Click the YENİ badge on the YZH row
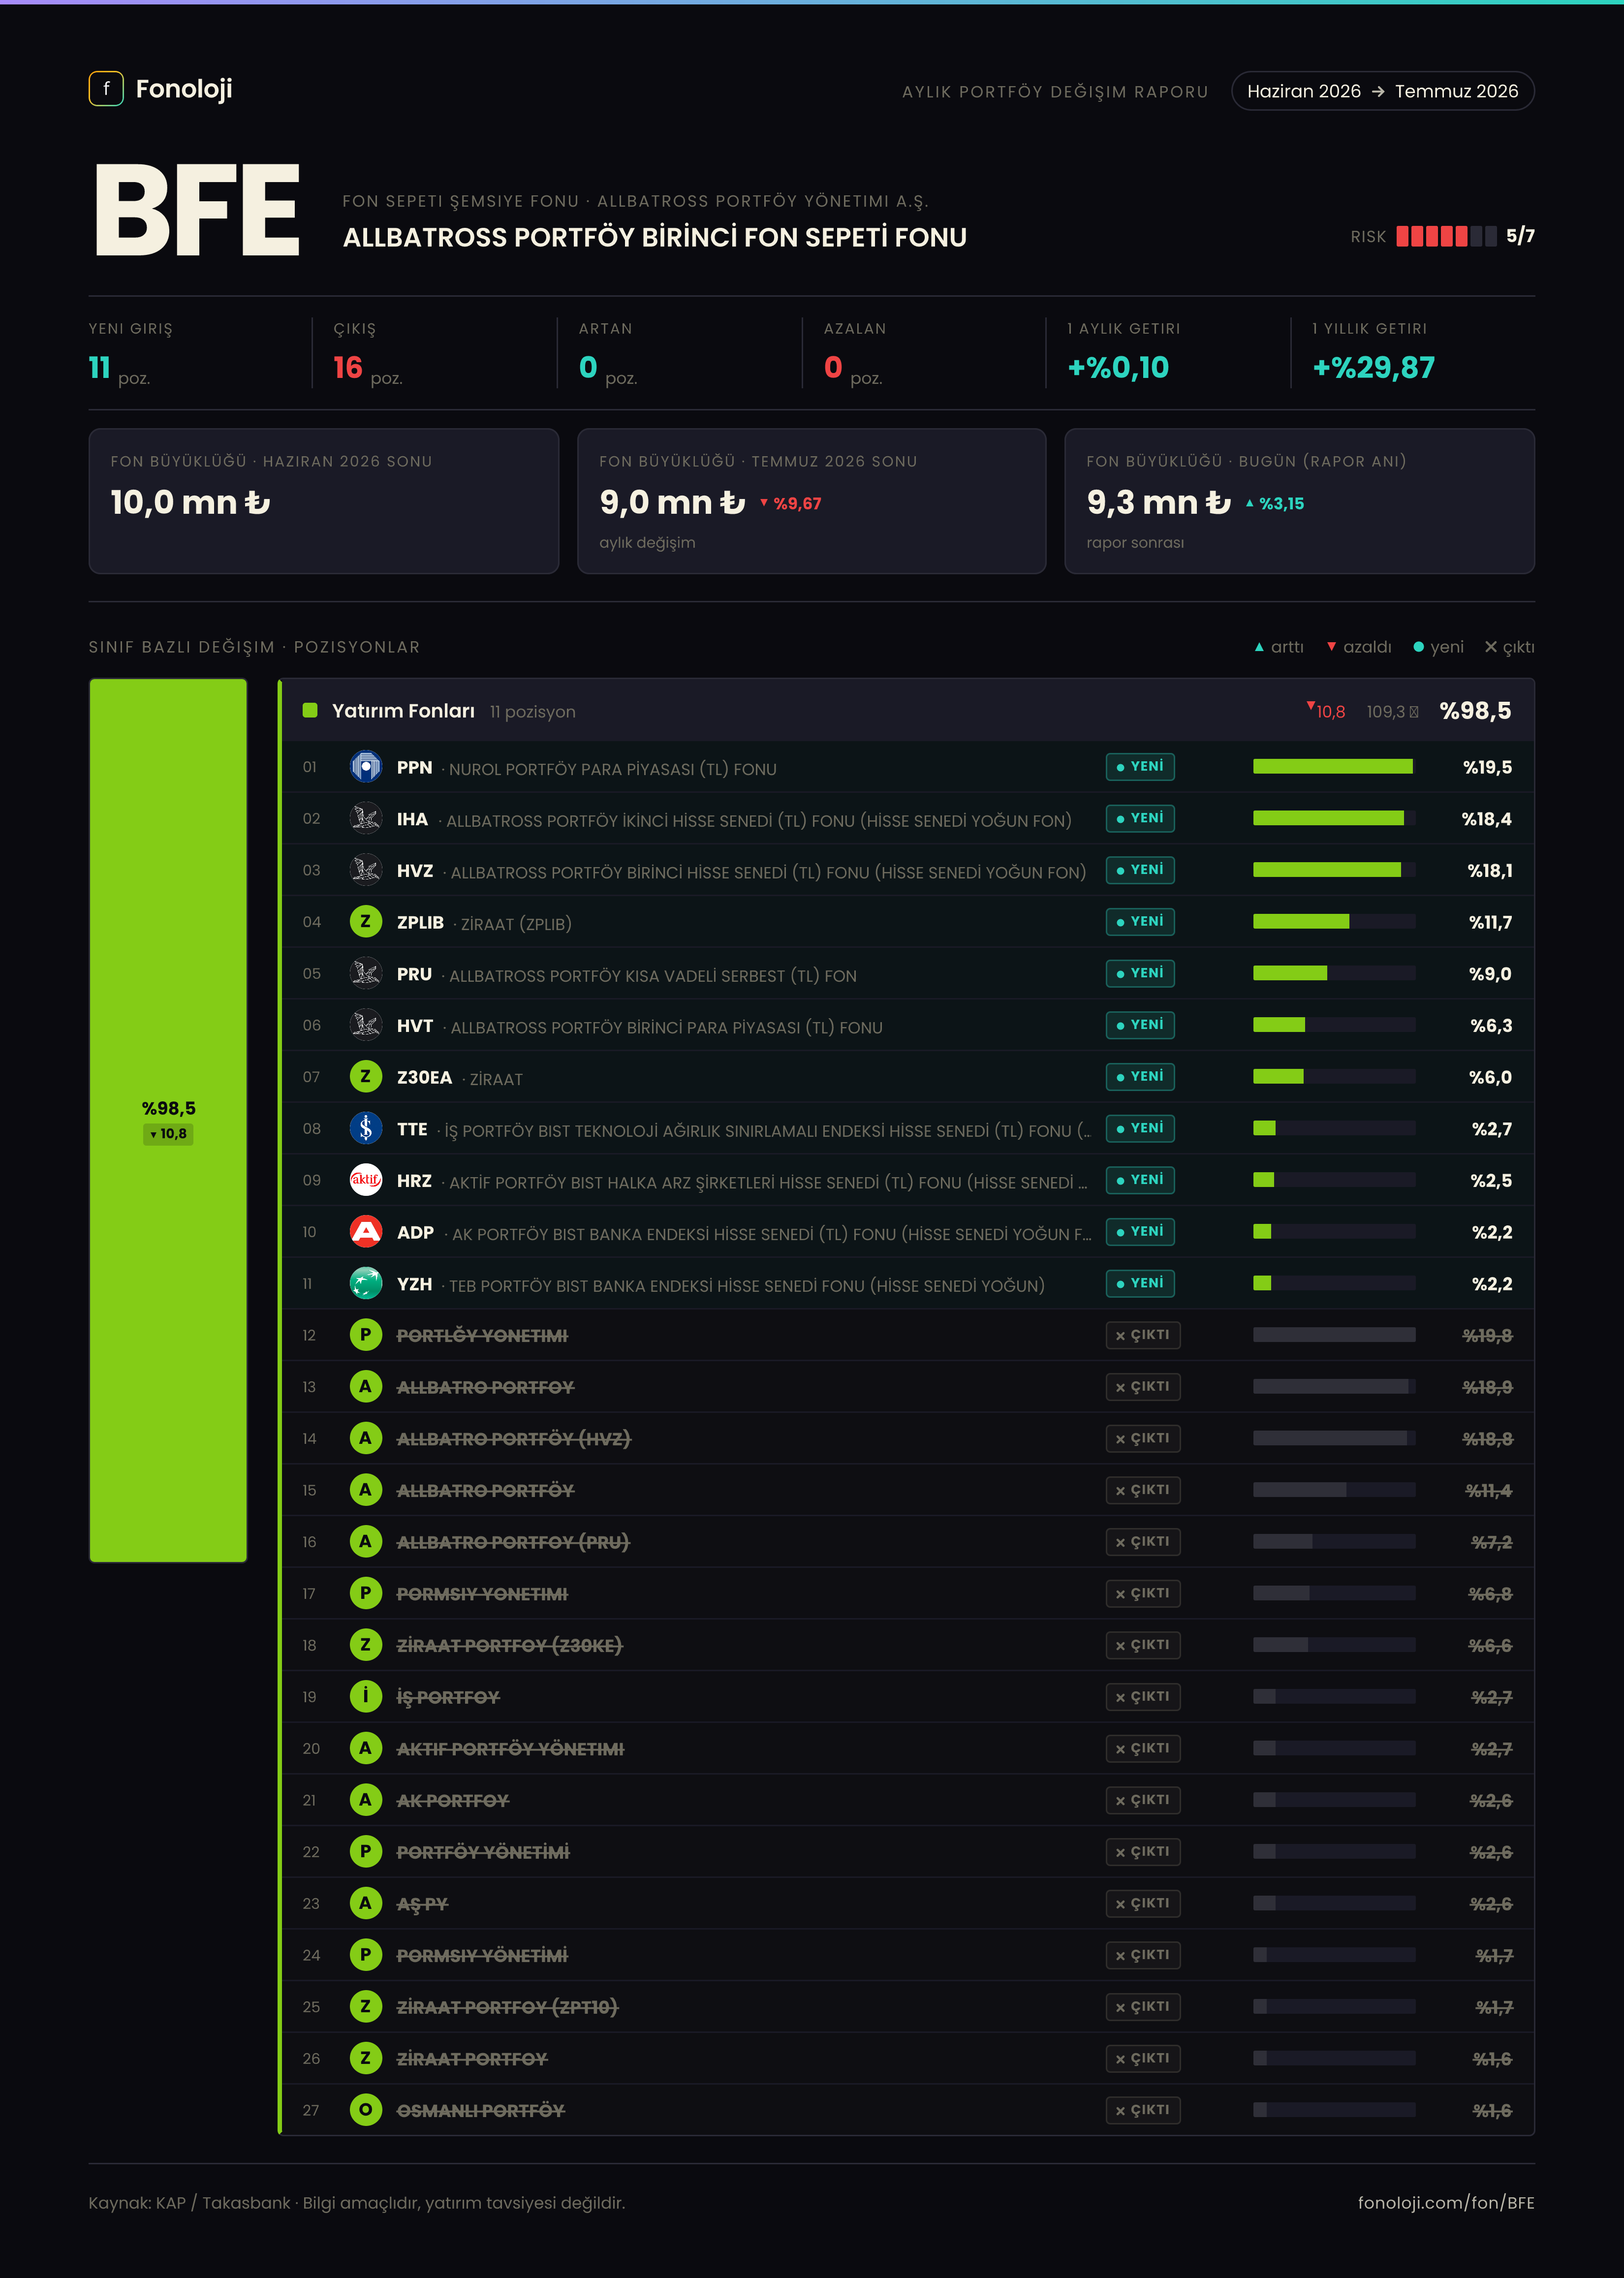Image resolution: width=1624 pixels, height=2278 pixels. (x=1140, y=1284)
